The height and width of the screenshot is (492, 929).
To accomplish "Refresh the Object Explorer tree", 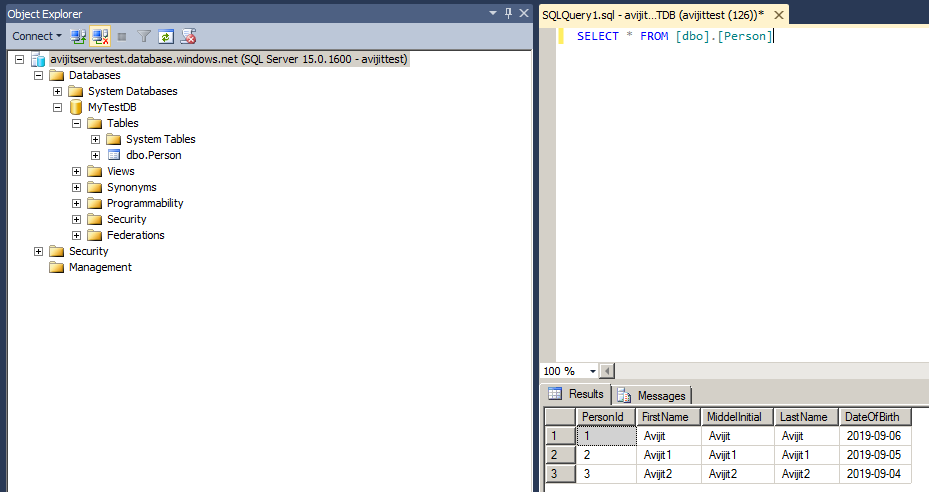I will pyautogui.click(x=166, y=36).
